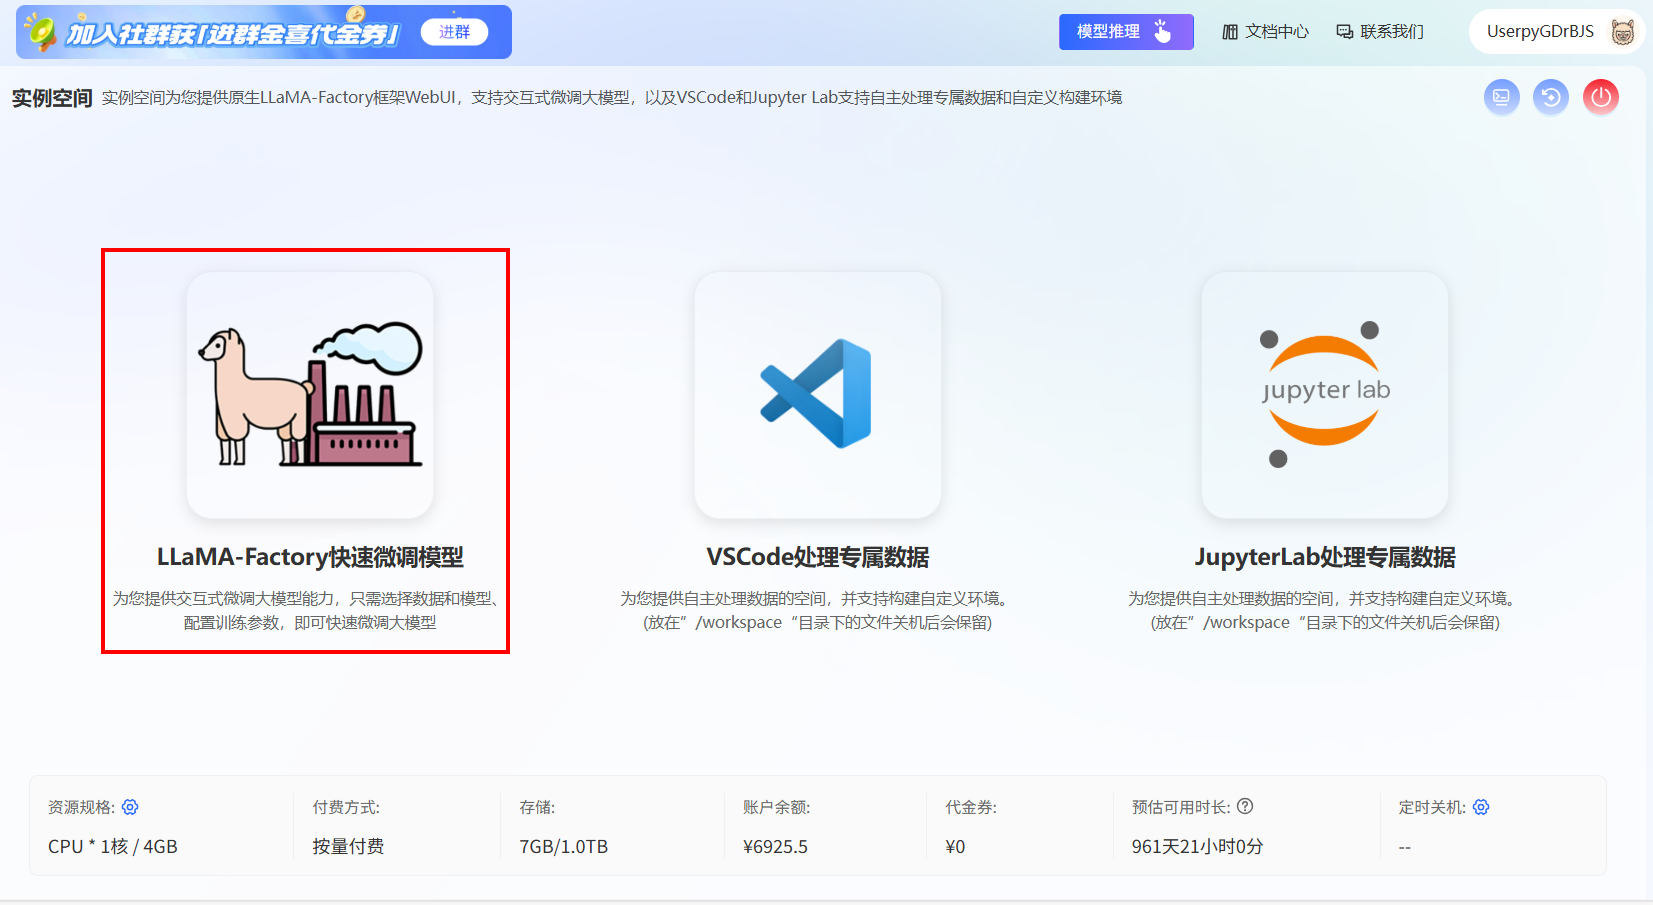The width and height of the screenshot is (1653, 905).
Task: Click the JupyterLab处理专属数据 title
Action: tap(1325, 557)
